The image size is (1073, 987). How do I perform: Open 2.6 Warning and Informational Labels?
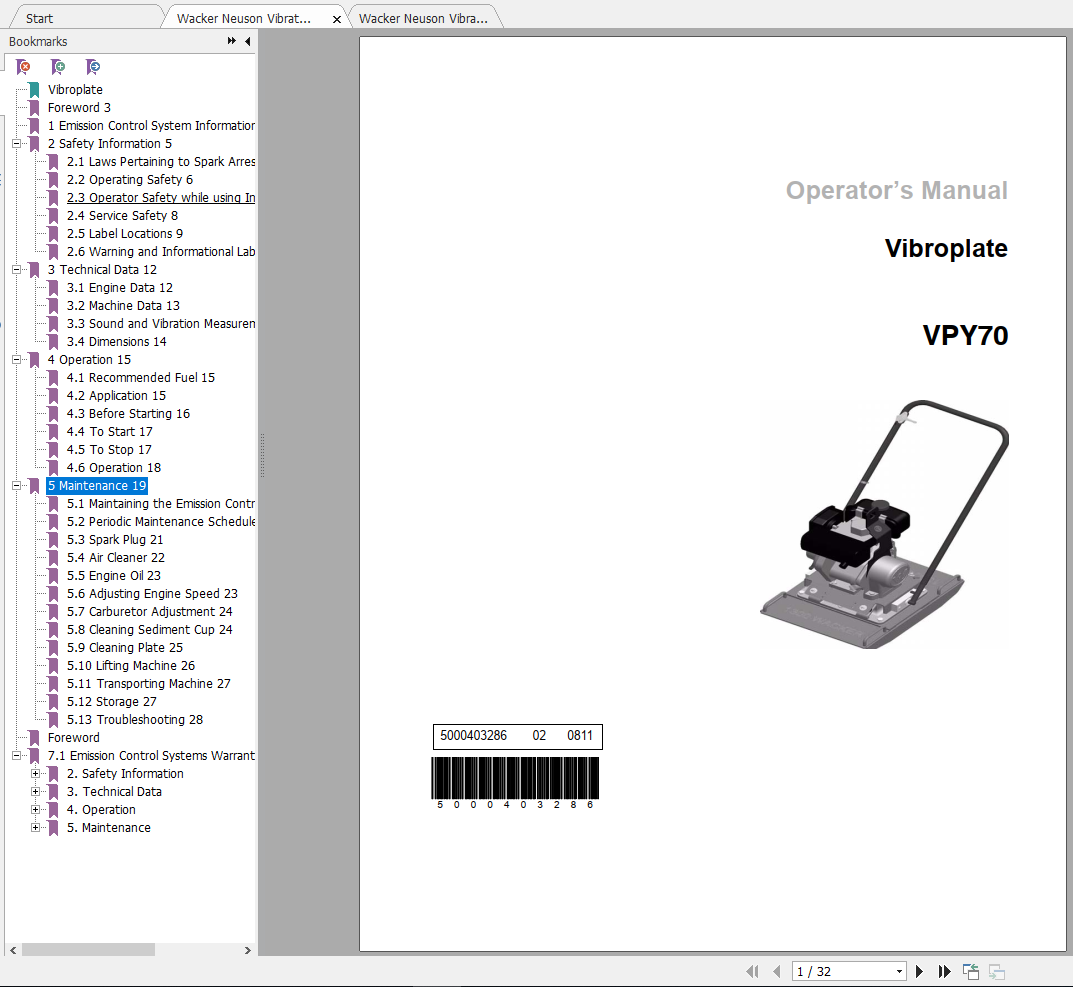161,252
